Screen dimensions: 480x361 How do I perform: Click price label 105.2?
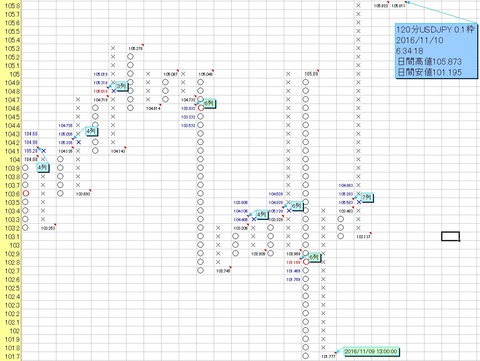pyautogui.click(x=12, y=57)
